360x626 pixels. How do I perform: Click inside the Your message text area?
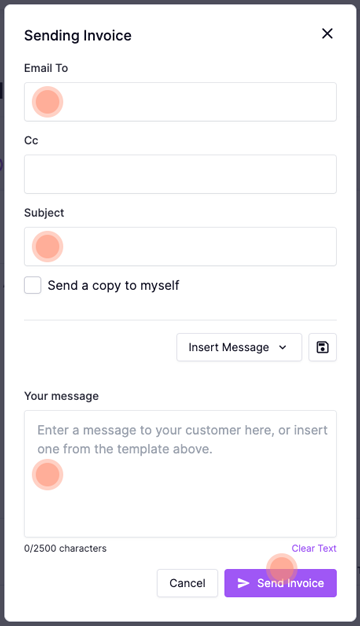click(x=180, y=474)
